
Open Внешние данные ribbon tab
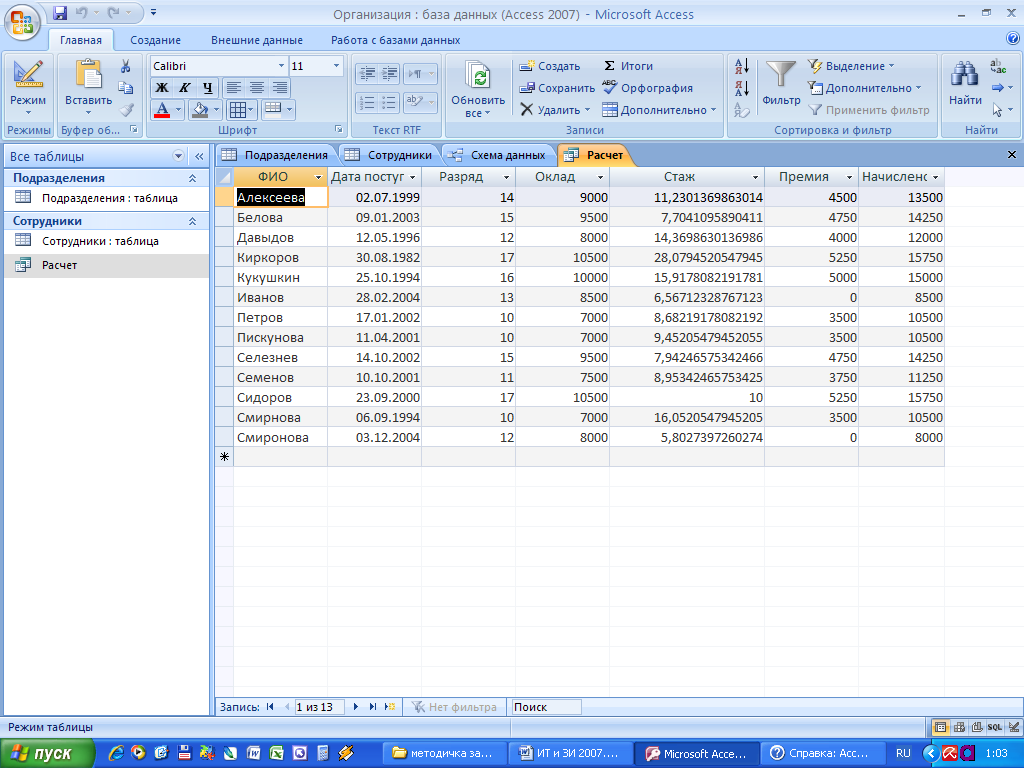257,40
